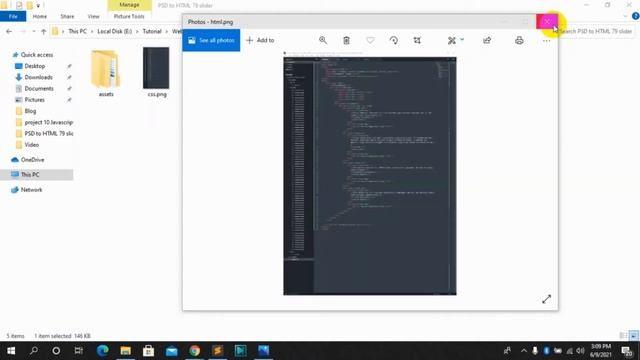
Task: Click the Explorer help question icon
Action: coord(635,16)
